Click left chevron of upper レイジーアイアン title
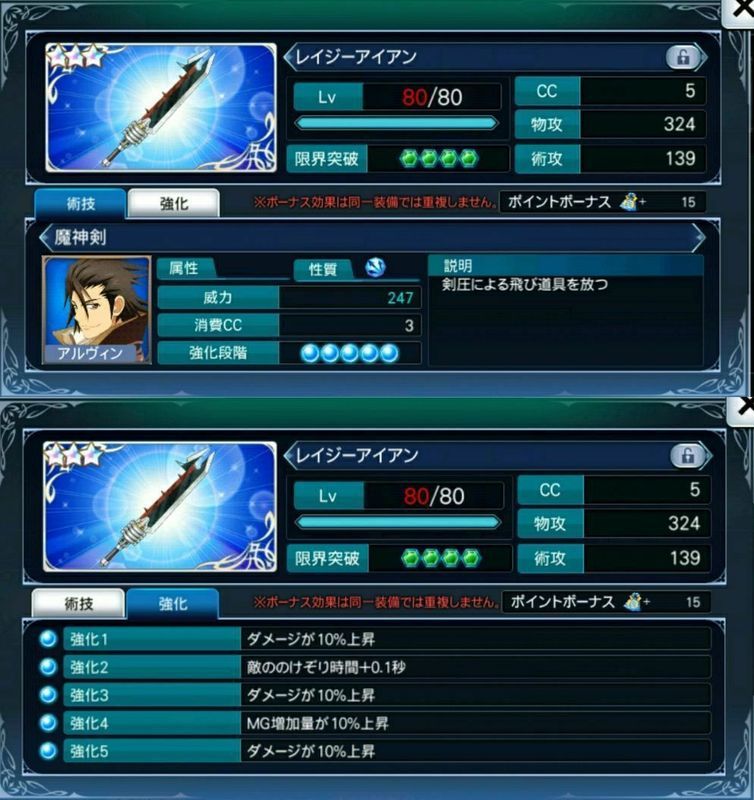Viewport: 754px width, 800px height. click(289, 57)
